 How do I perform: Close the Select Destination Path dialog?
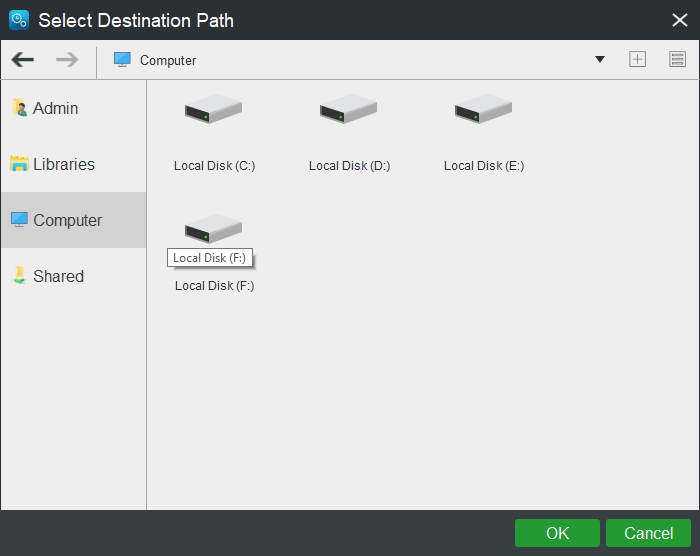click(x=679, y=20)
